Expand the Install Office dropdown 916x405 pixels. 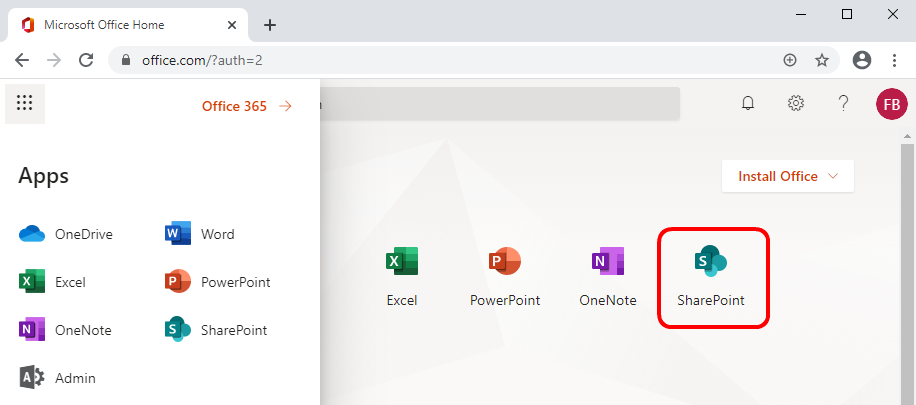tap(788, 176)
